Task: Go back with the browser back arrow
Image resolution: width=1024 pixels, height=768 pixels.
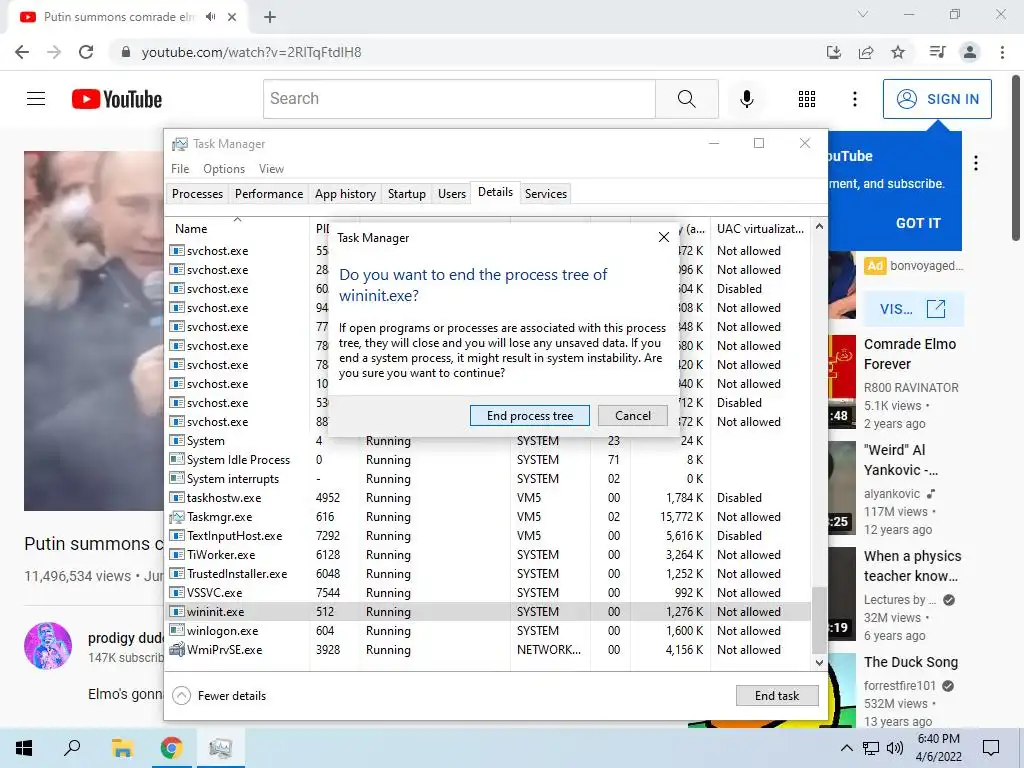Action: 22,52
